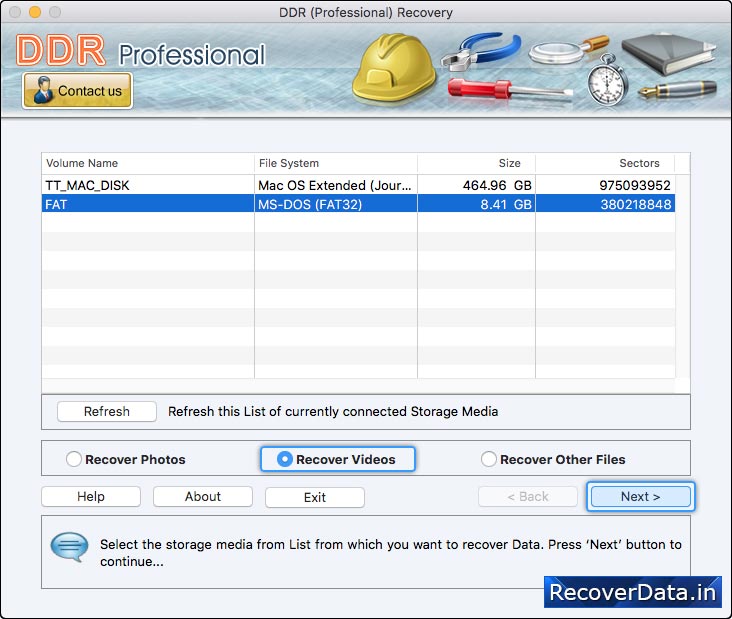Click the 464.96 GB size cell
This screenshot has height=619, width=732.
pos(476,185)
